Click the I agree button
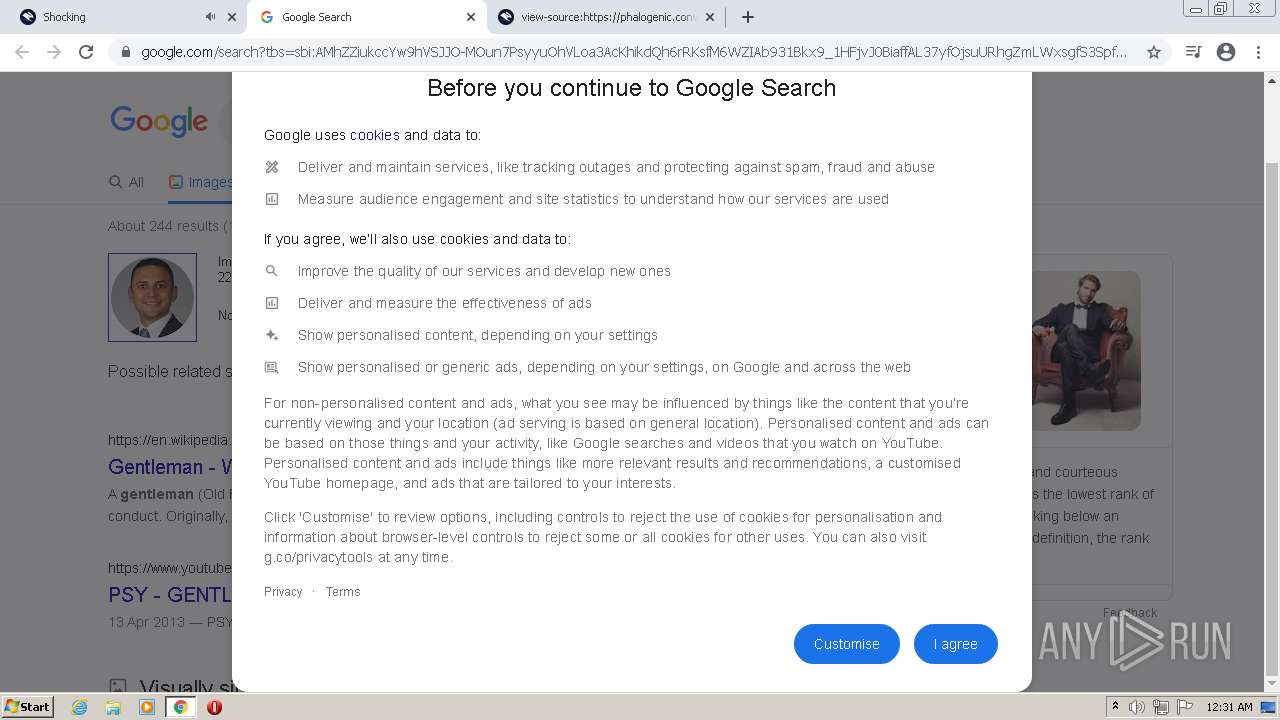1280x720 pixels. [x=955, y=644]
